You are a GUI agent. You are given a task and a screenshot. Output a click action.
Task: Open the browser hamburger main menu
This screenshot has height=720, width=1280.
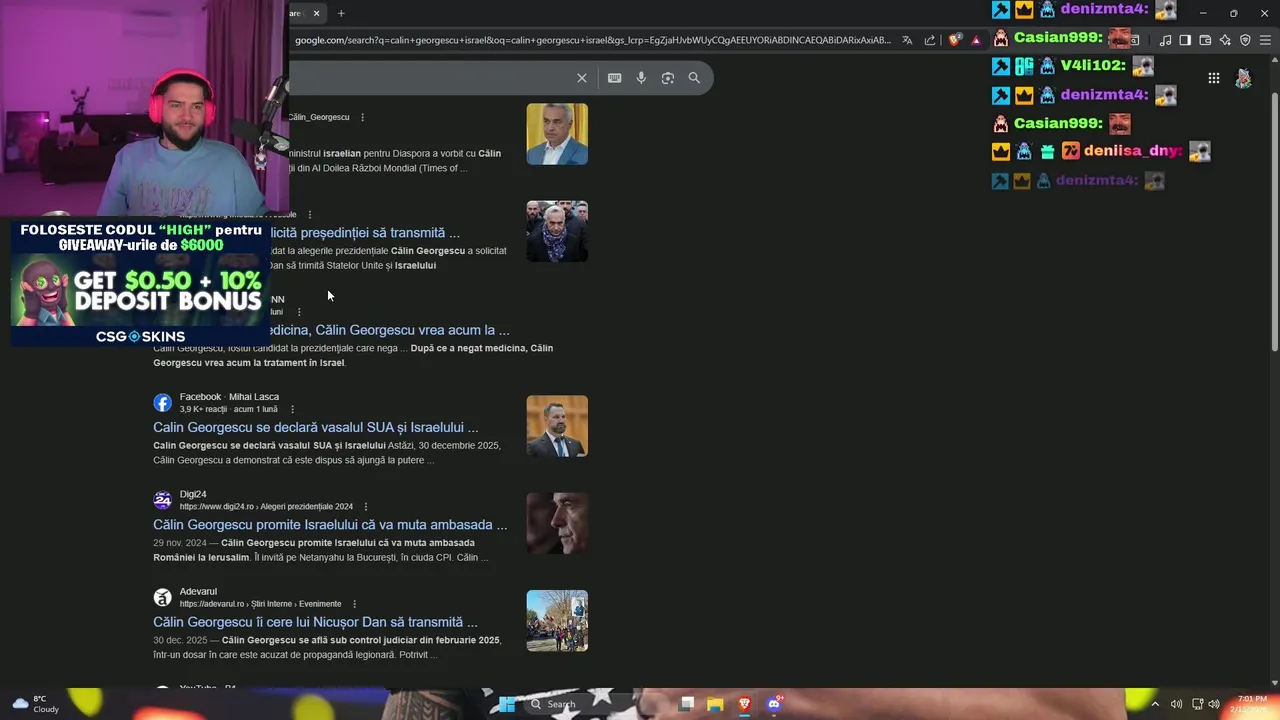(x=1265, y=40)
